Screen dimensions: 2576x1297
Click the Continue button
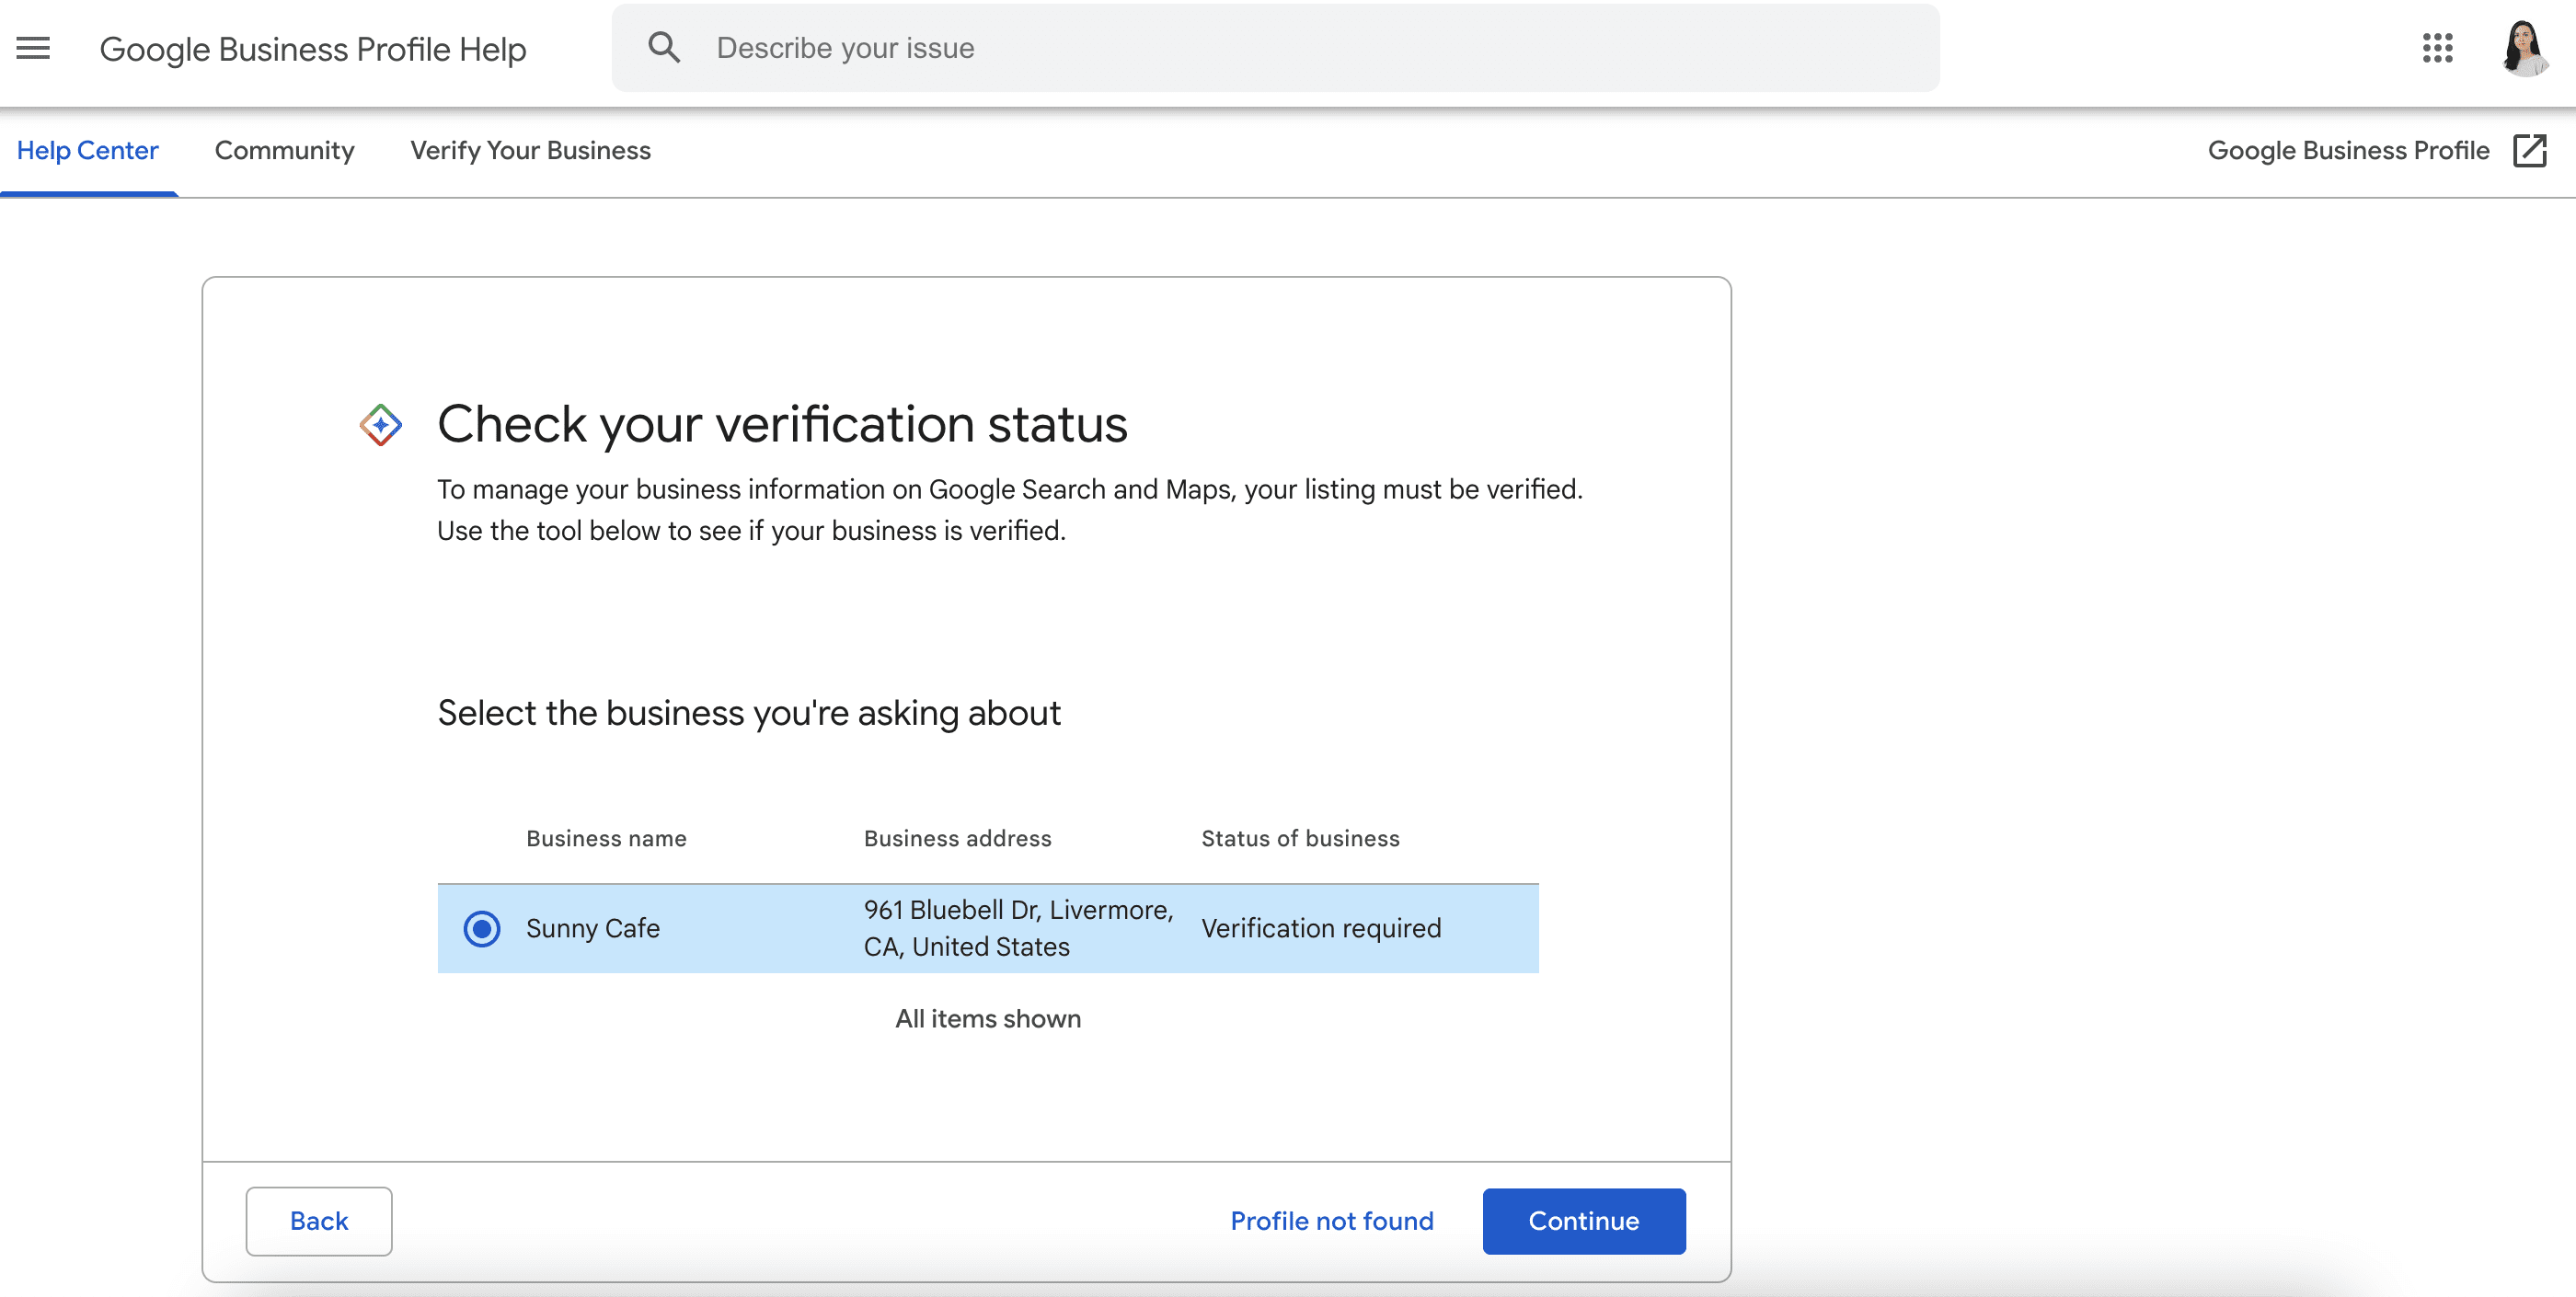(1583, 1221)
